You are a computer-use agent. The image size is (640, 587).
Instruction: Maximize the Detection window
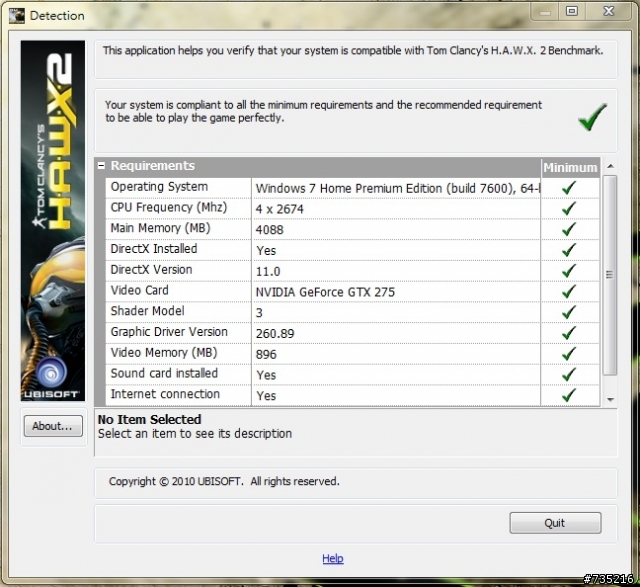click(x=571, y=11)
